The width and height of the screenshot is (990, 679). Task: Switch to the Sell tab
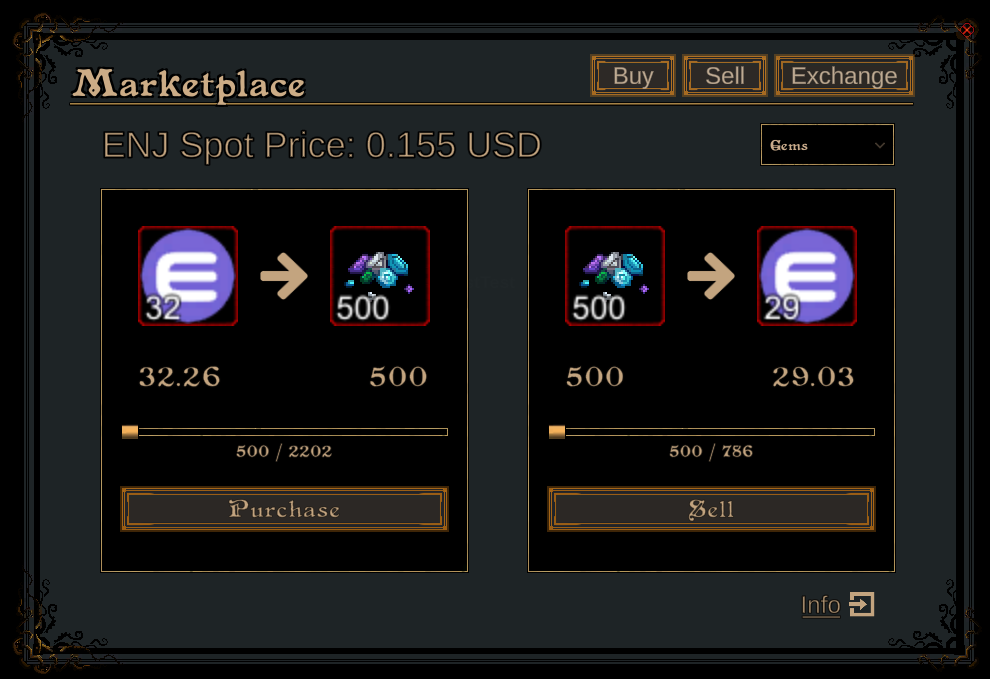pyautogui.click(x=725, y=76)
